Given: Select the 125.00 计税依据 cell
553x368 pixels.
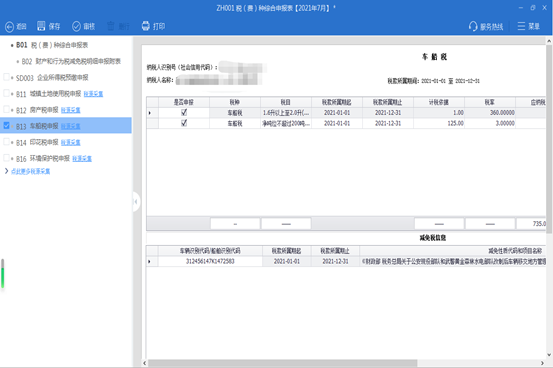Looking at the screenshot, I should (x=439, y=123).
